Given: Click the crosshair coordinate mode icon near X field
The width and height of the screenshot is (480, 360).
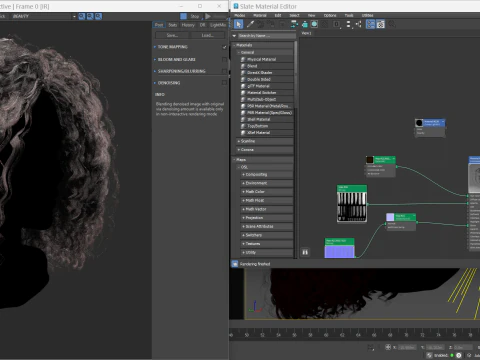Looking at the screenshot, I should 388,347.
